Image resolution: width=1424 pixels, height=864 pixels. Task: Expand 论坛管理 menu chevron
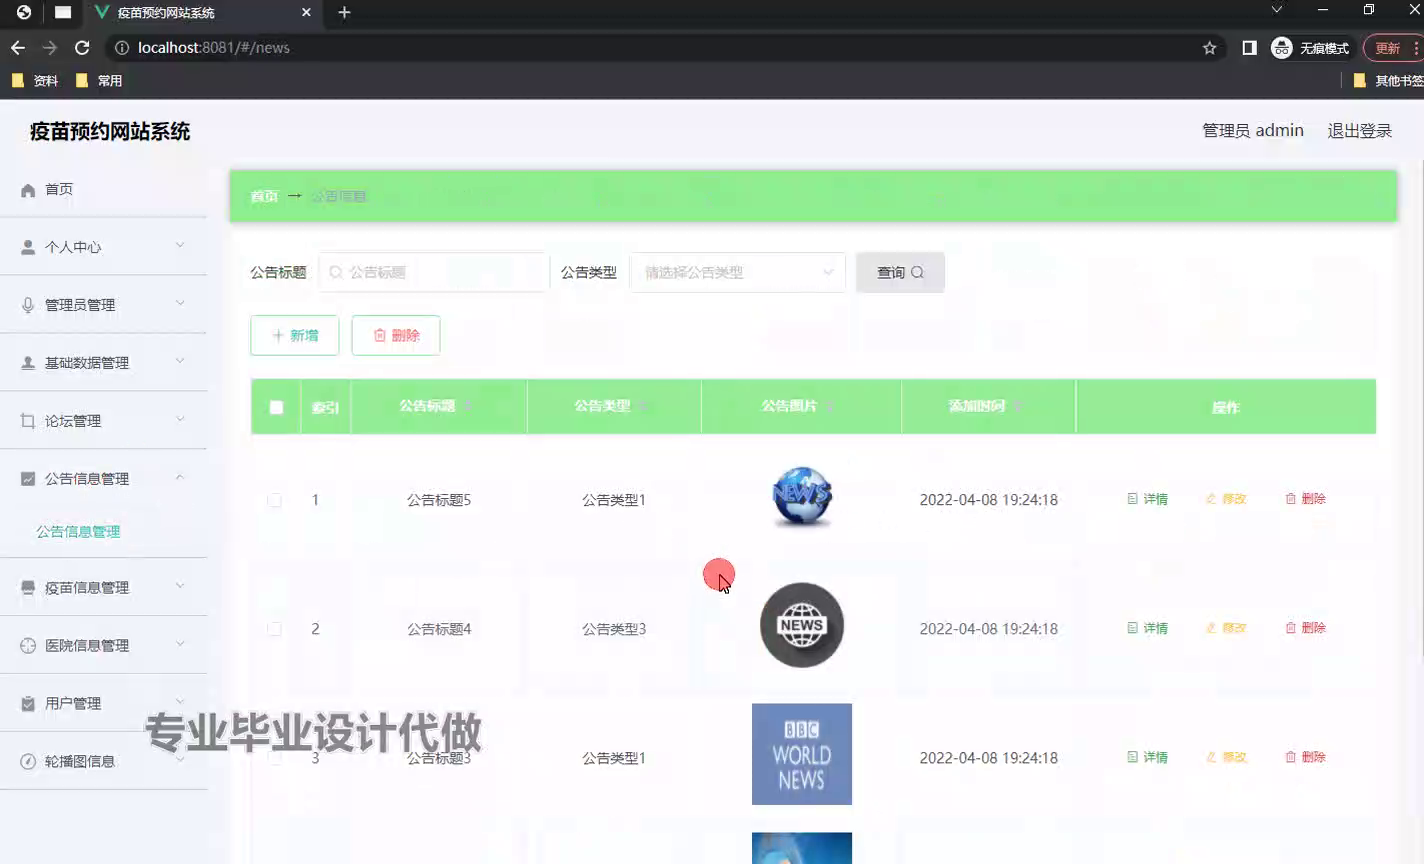coord(180,419)
